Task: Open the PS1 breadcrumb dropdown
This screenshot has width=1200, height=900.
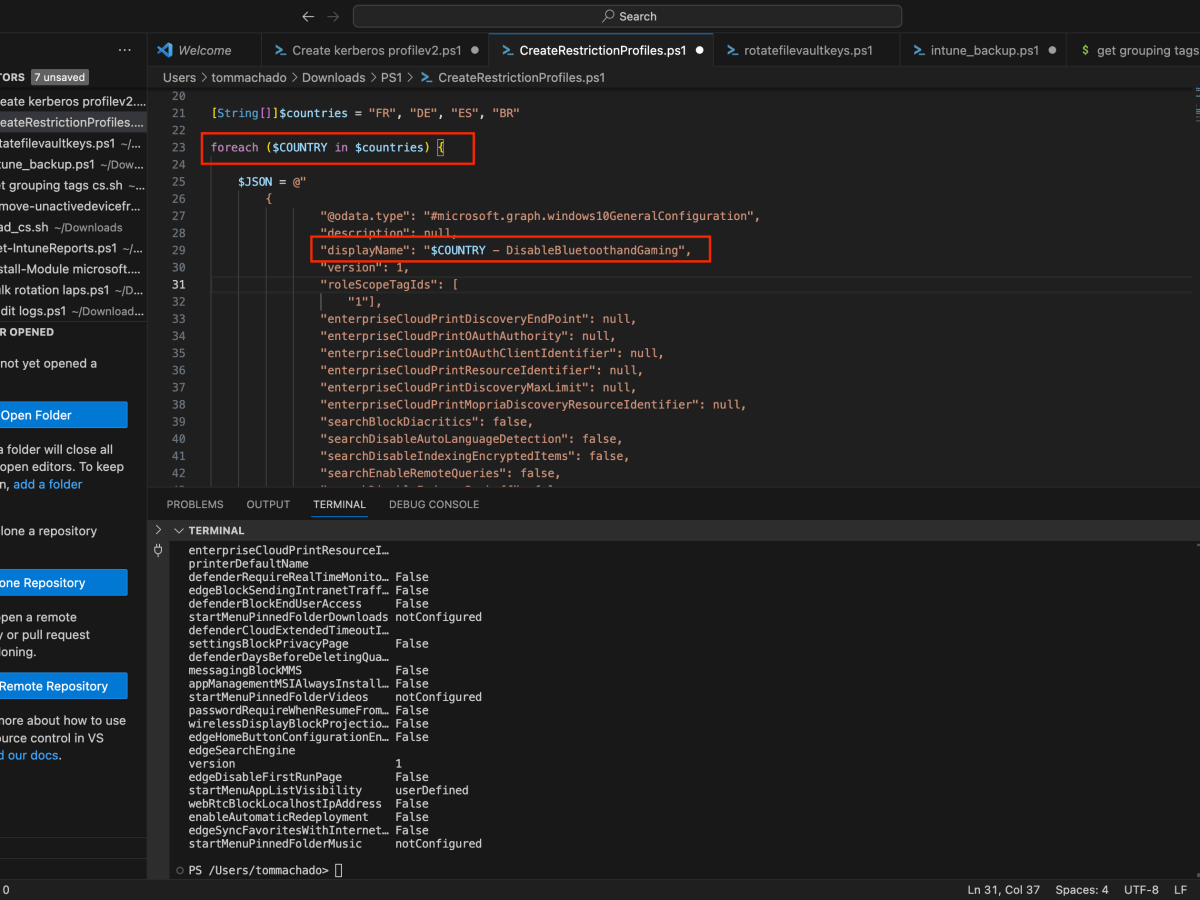Action: point(391,77)
